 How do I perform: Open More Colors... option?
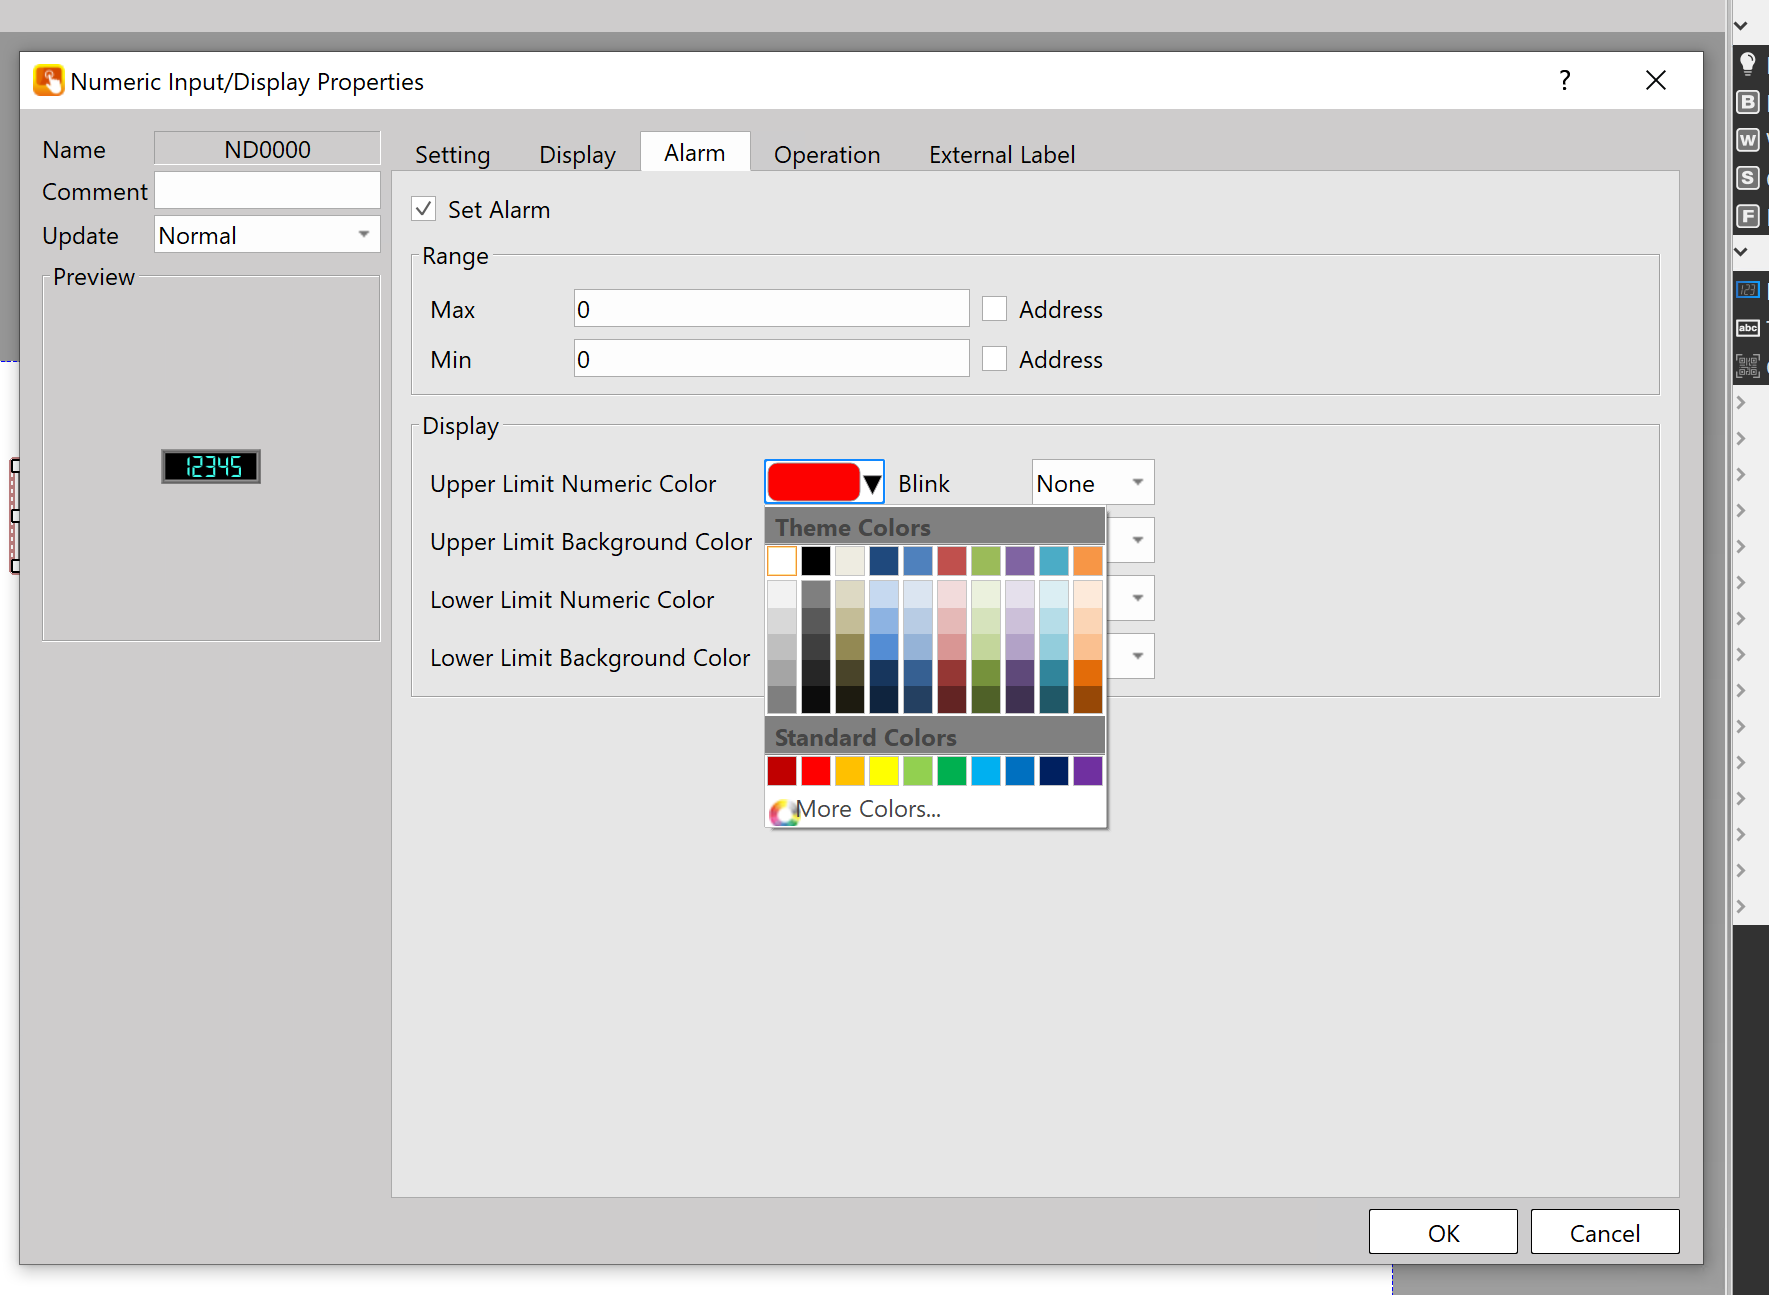pyautogui.click(x=866, y=809)
